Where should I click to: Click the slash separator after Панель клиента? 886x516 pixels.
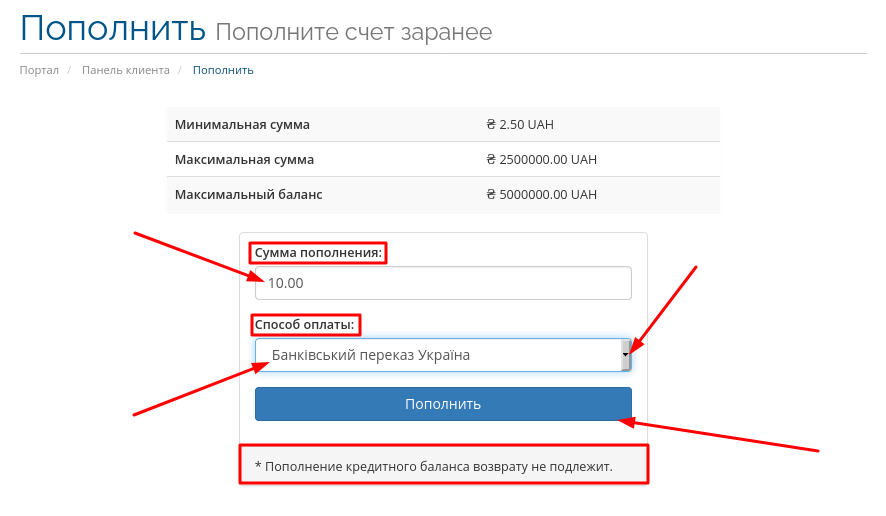coord(181,70)
